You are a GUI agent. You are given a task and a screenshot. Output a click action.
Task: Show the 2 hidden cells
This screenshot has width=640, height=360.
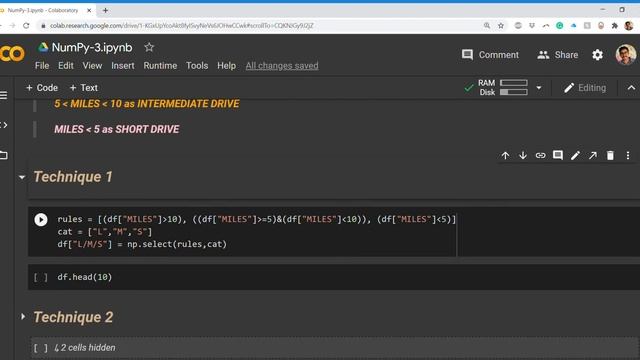click(x=84, y=348)
